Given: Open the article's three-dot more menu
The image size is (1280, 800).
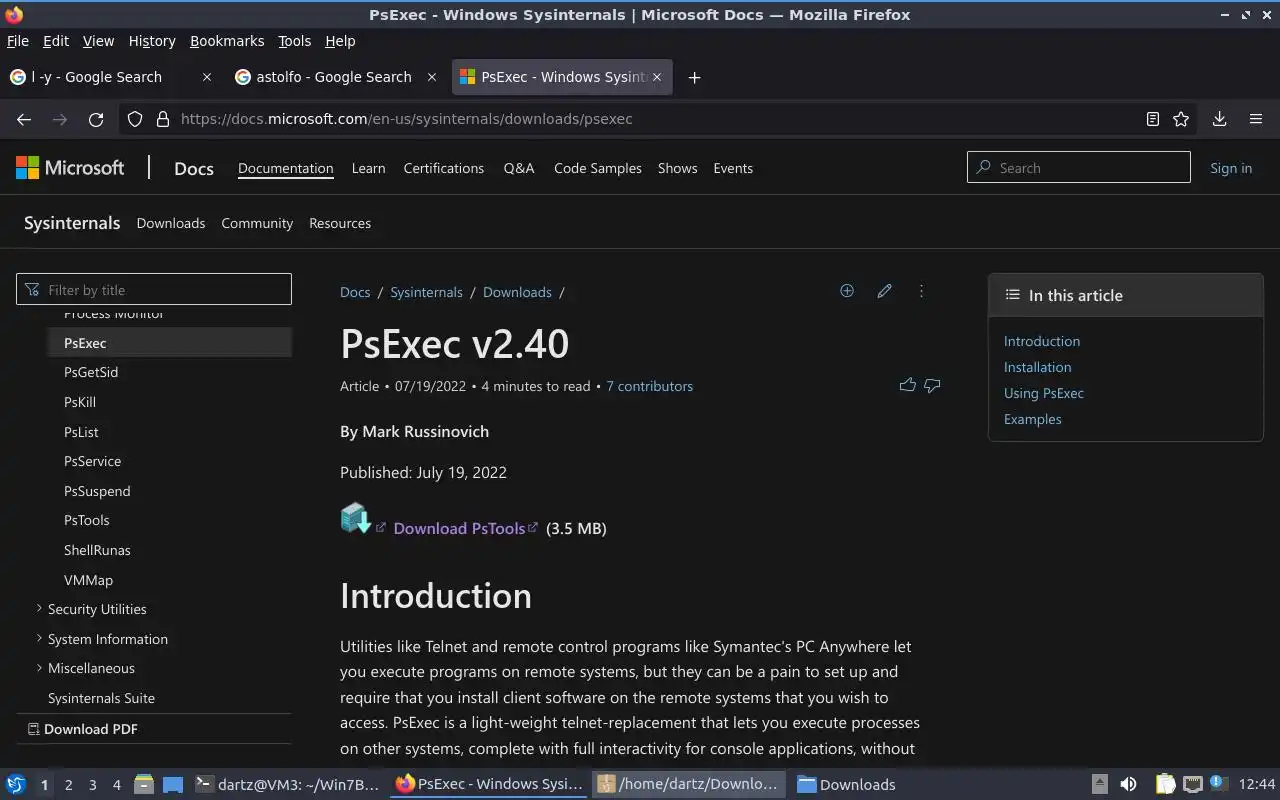Looking at the screenshot, I should click(921, 291).
